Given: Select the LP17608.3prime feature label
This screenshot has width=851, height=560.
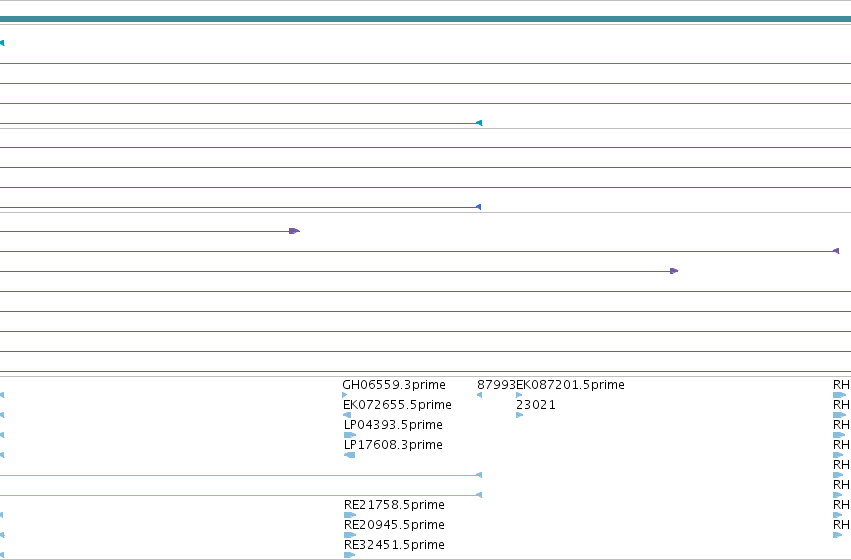Looking at the screenshot, I should [393, 445].
